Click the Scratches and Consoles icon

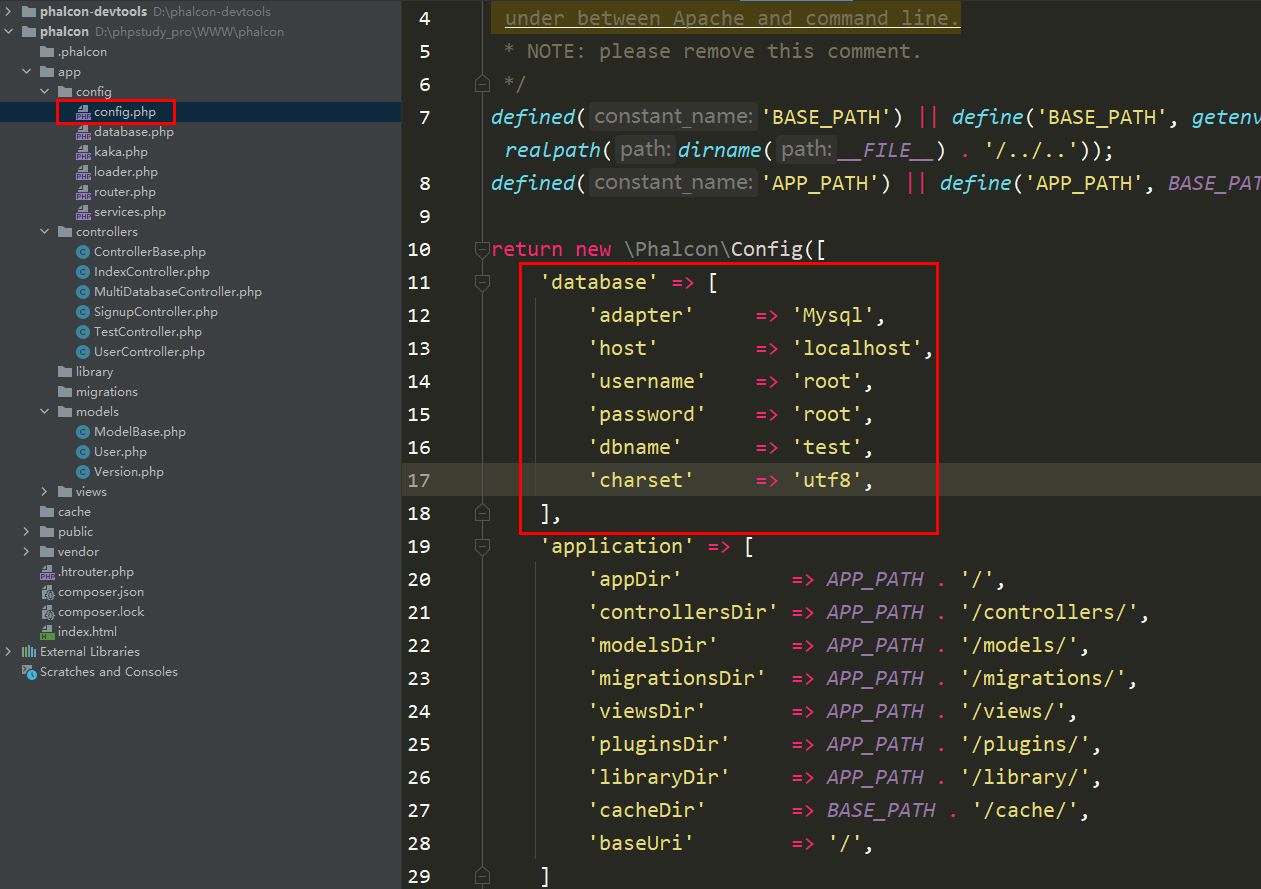[x=29, y=672]
